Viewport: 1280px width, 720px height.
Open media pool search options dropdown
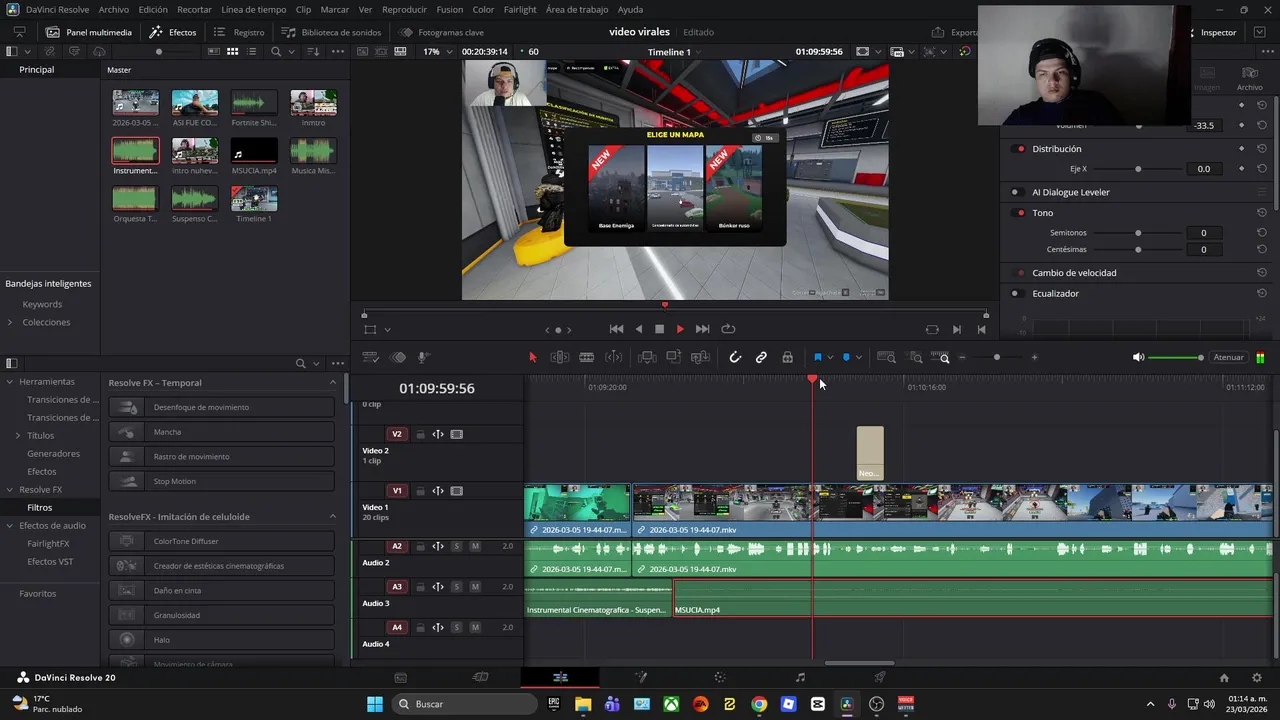290,51
